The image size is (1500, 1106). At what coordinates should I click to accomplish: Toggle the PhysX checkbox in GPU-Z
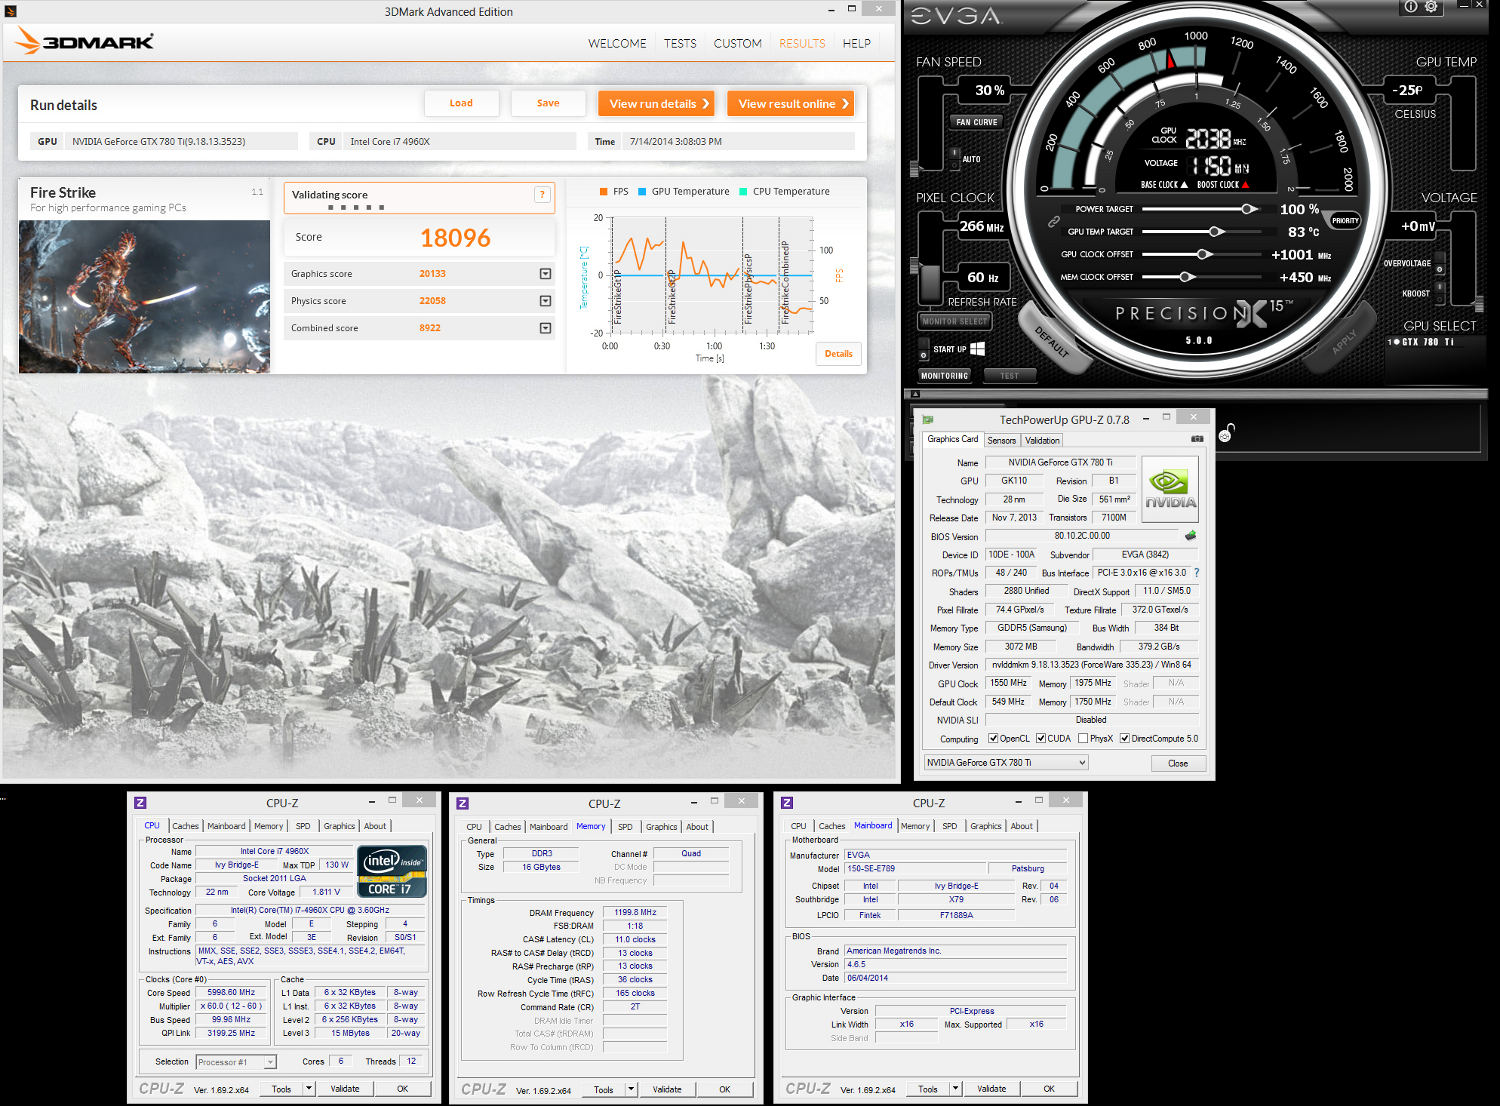pyautogui.click(x=1083, y=739)
